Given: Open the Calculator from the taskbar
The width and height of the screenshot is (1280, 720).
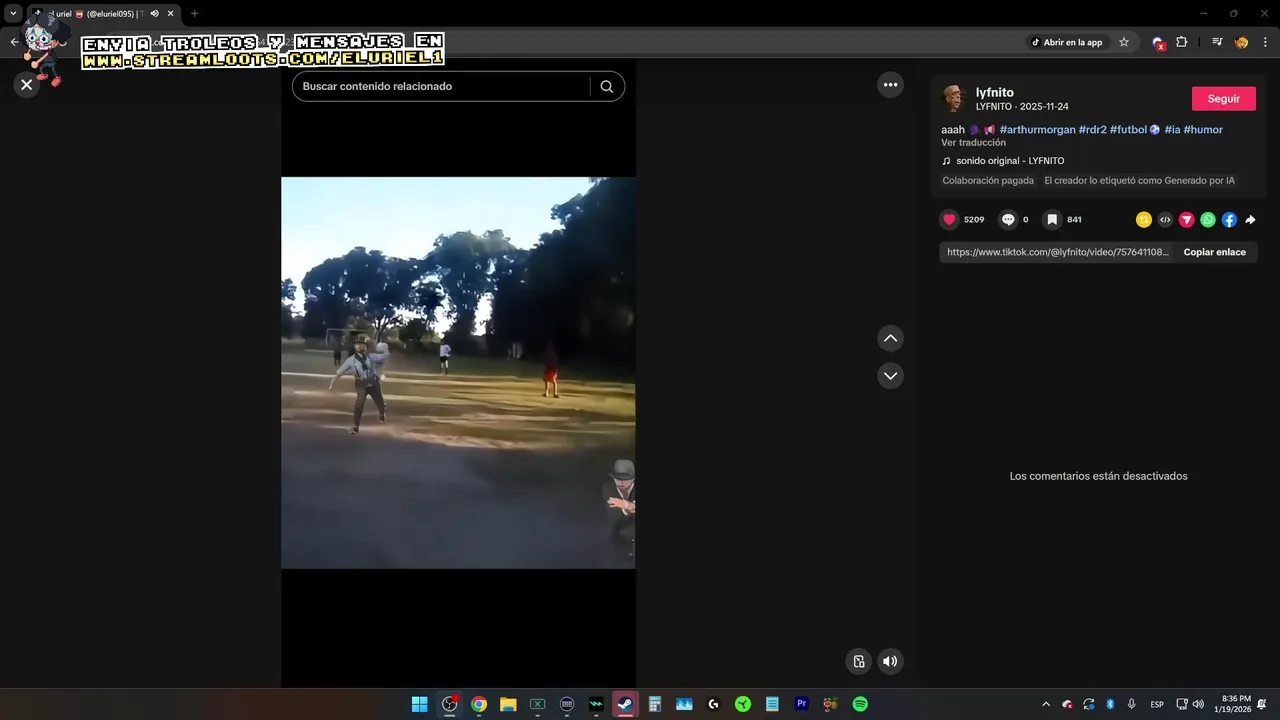Looking at the screenshot, I should tap(655, 704).
